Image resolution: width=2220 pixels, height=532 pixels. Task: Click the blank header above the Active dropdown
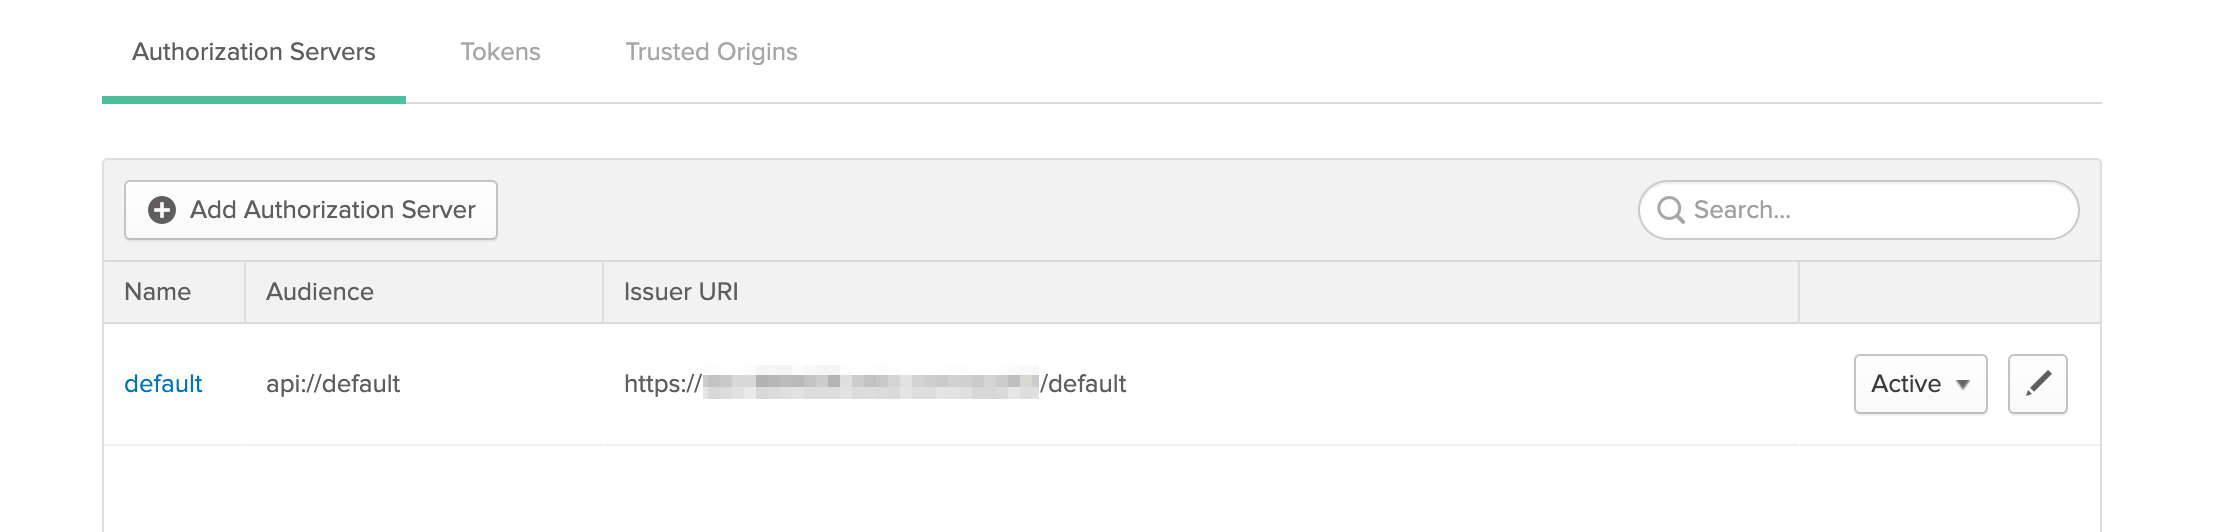coord(1948,292)
